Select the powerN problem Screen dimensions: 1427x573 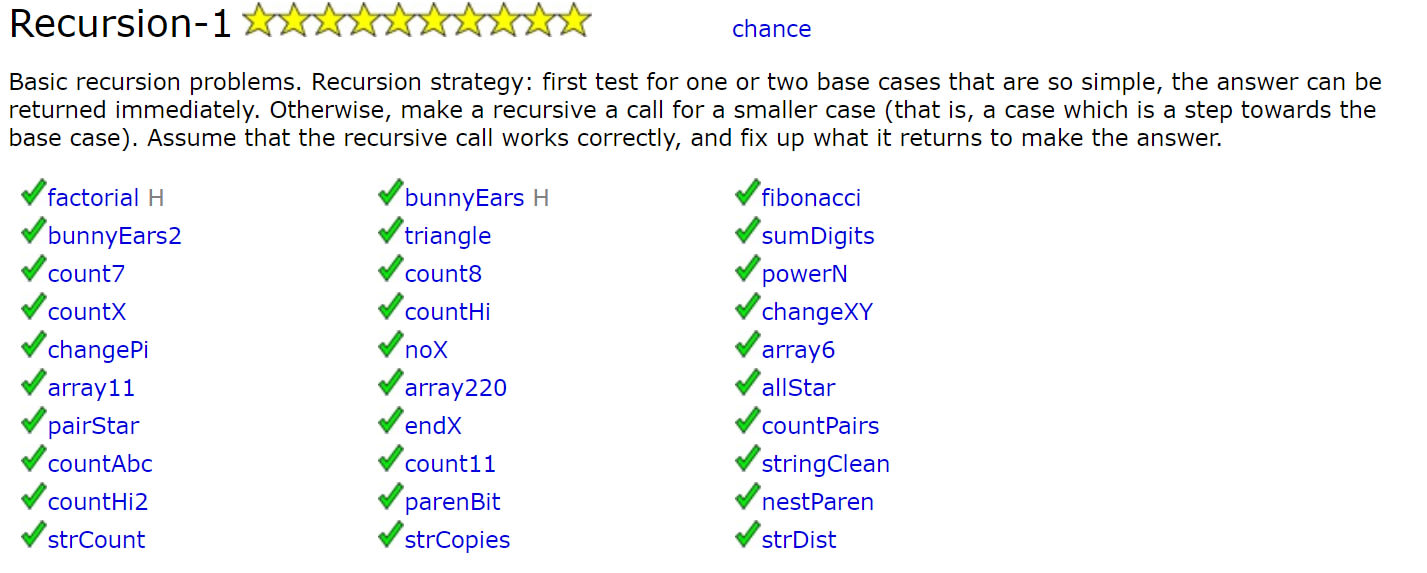pyautogui.click(x=804, y=274)
